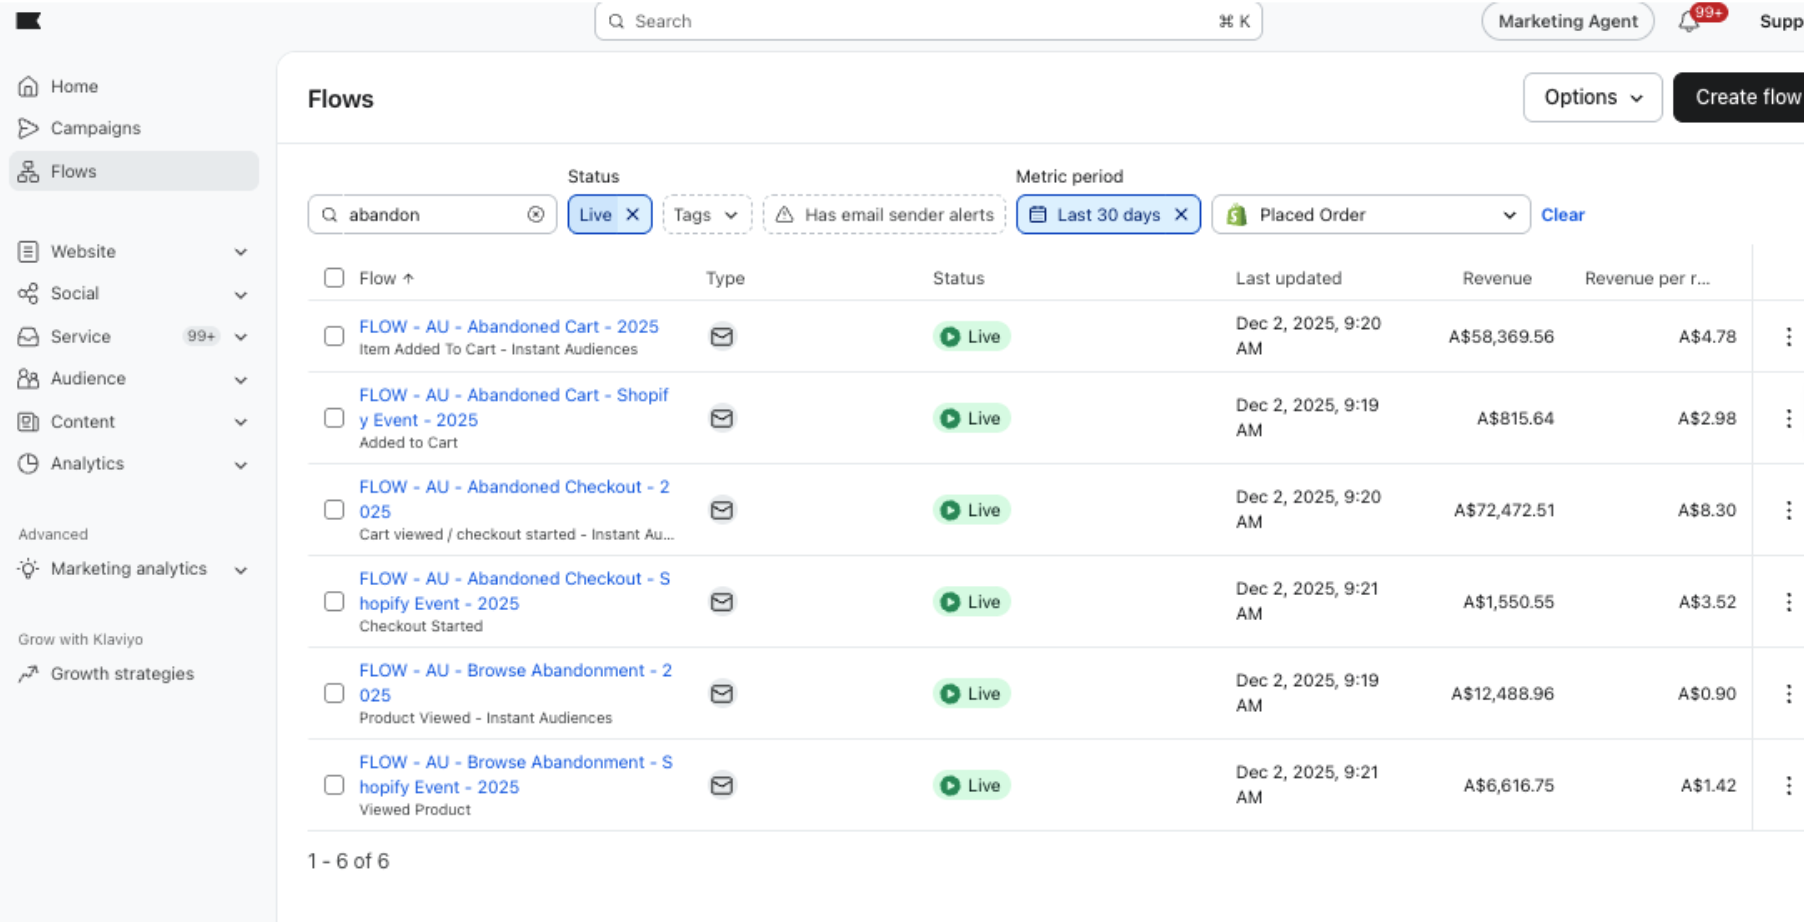Click the Create flow button
This screenshot has height=922, width=1804.
(1740, 98)
